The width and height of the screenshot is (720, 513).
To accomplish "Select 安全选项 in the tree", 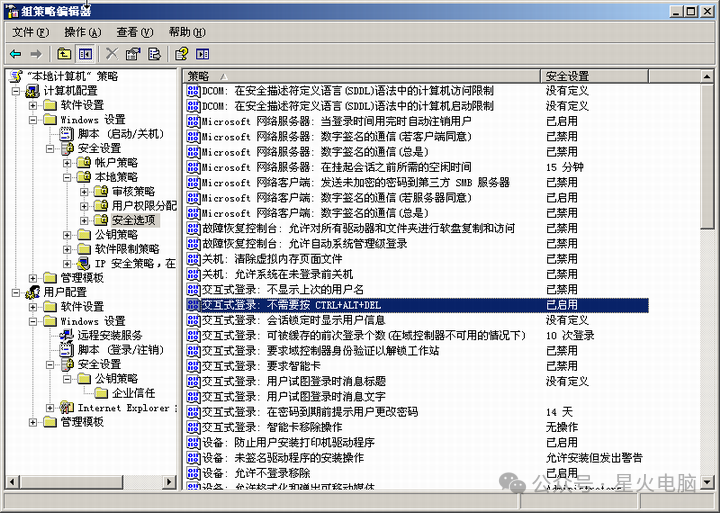I will tap(134, 220).
